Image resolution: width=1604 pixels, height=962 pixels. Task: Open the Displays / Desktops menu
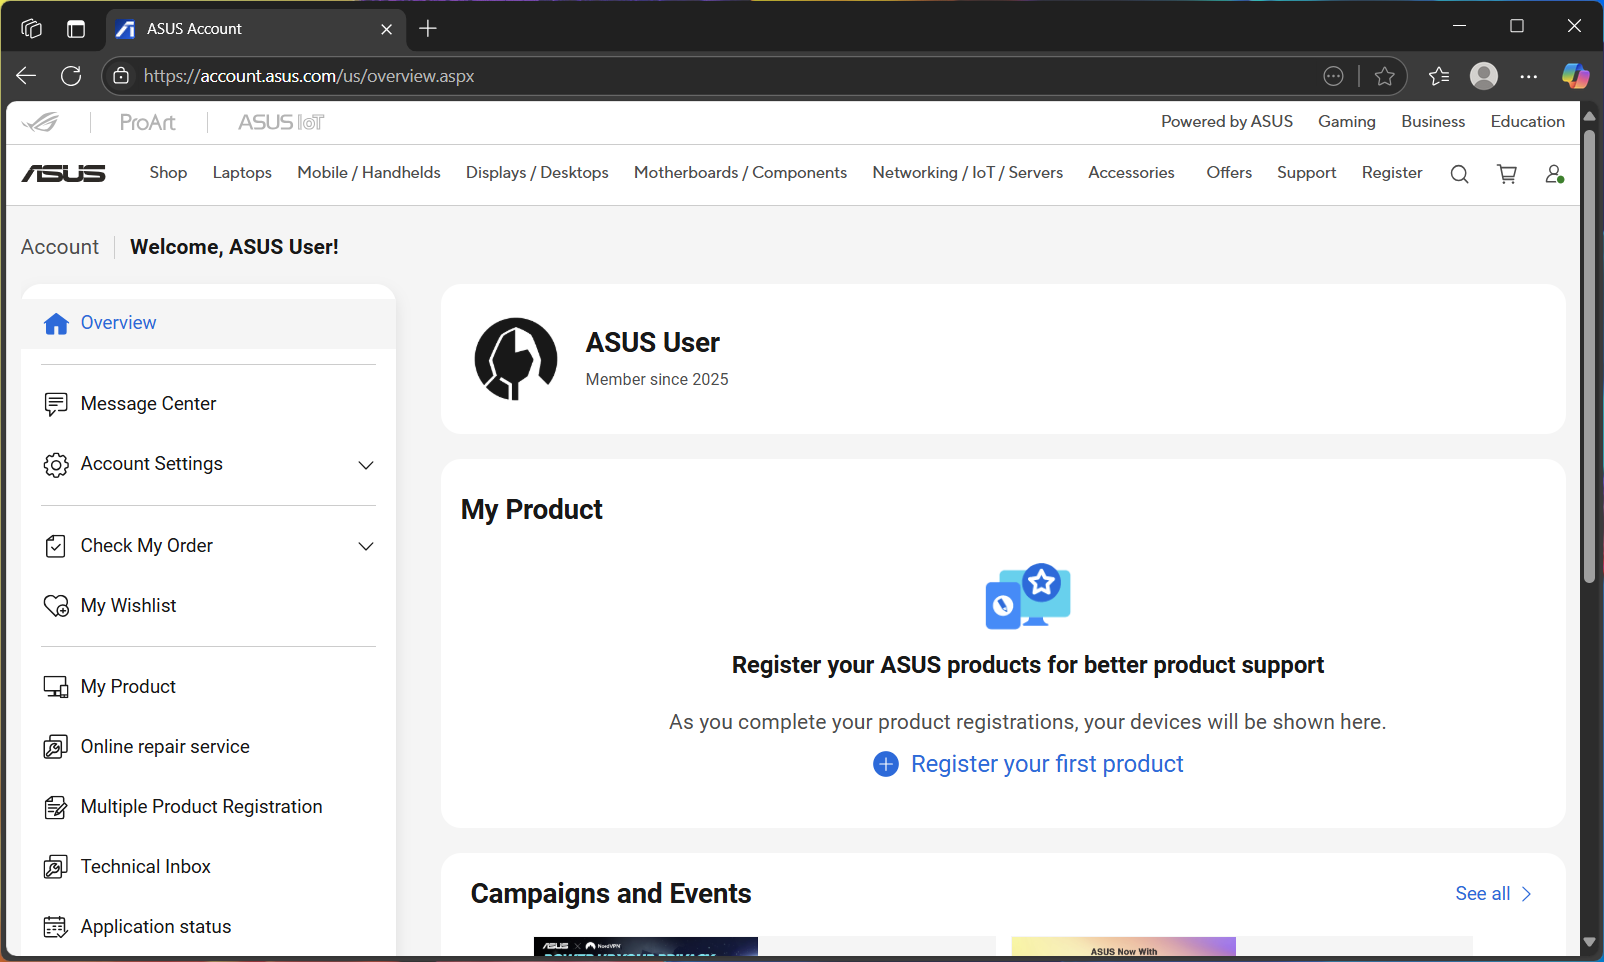[537, 173]
